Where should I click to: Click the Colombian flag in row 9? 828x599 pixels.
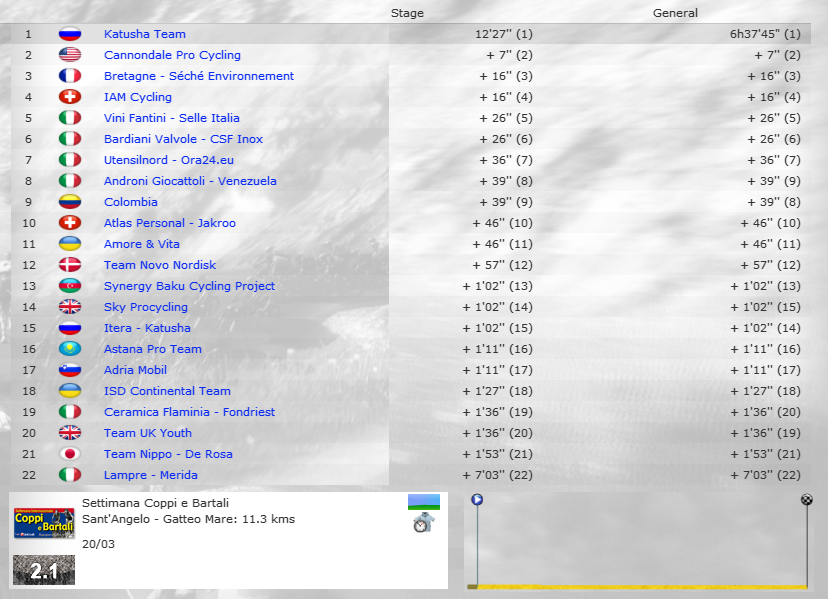[70, 202]
